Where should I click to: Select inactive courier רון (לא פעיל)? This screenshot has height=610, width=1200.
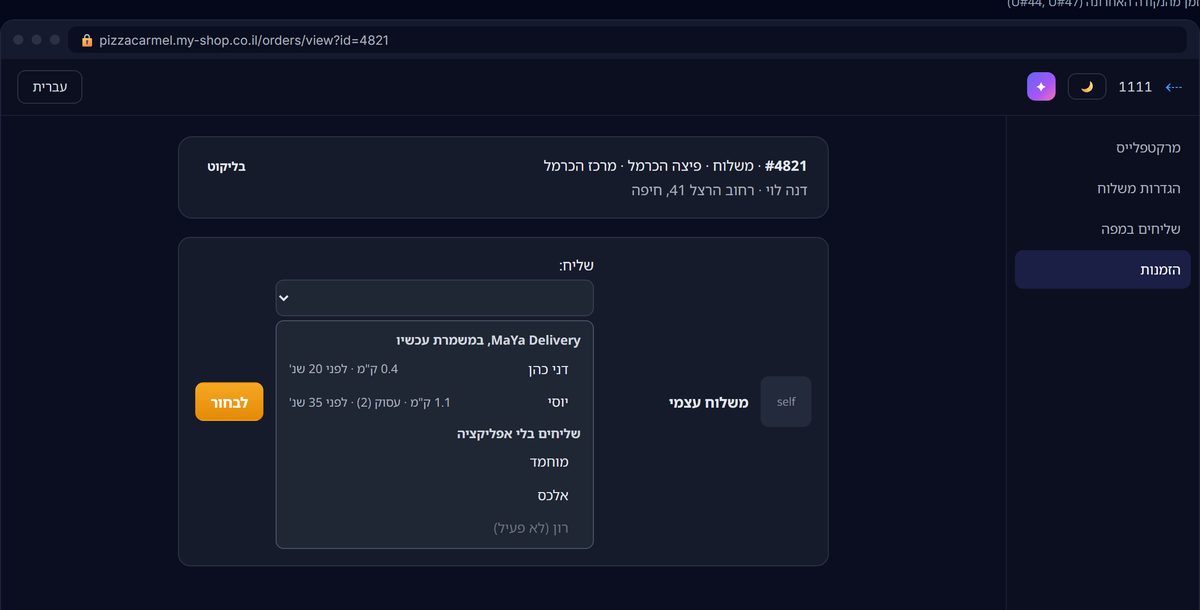(x=435, y=528)
